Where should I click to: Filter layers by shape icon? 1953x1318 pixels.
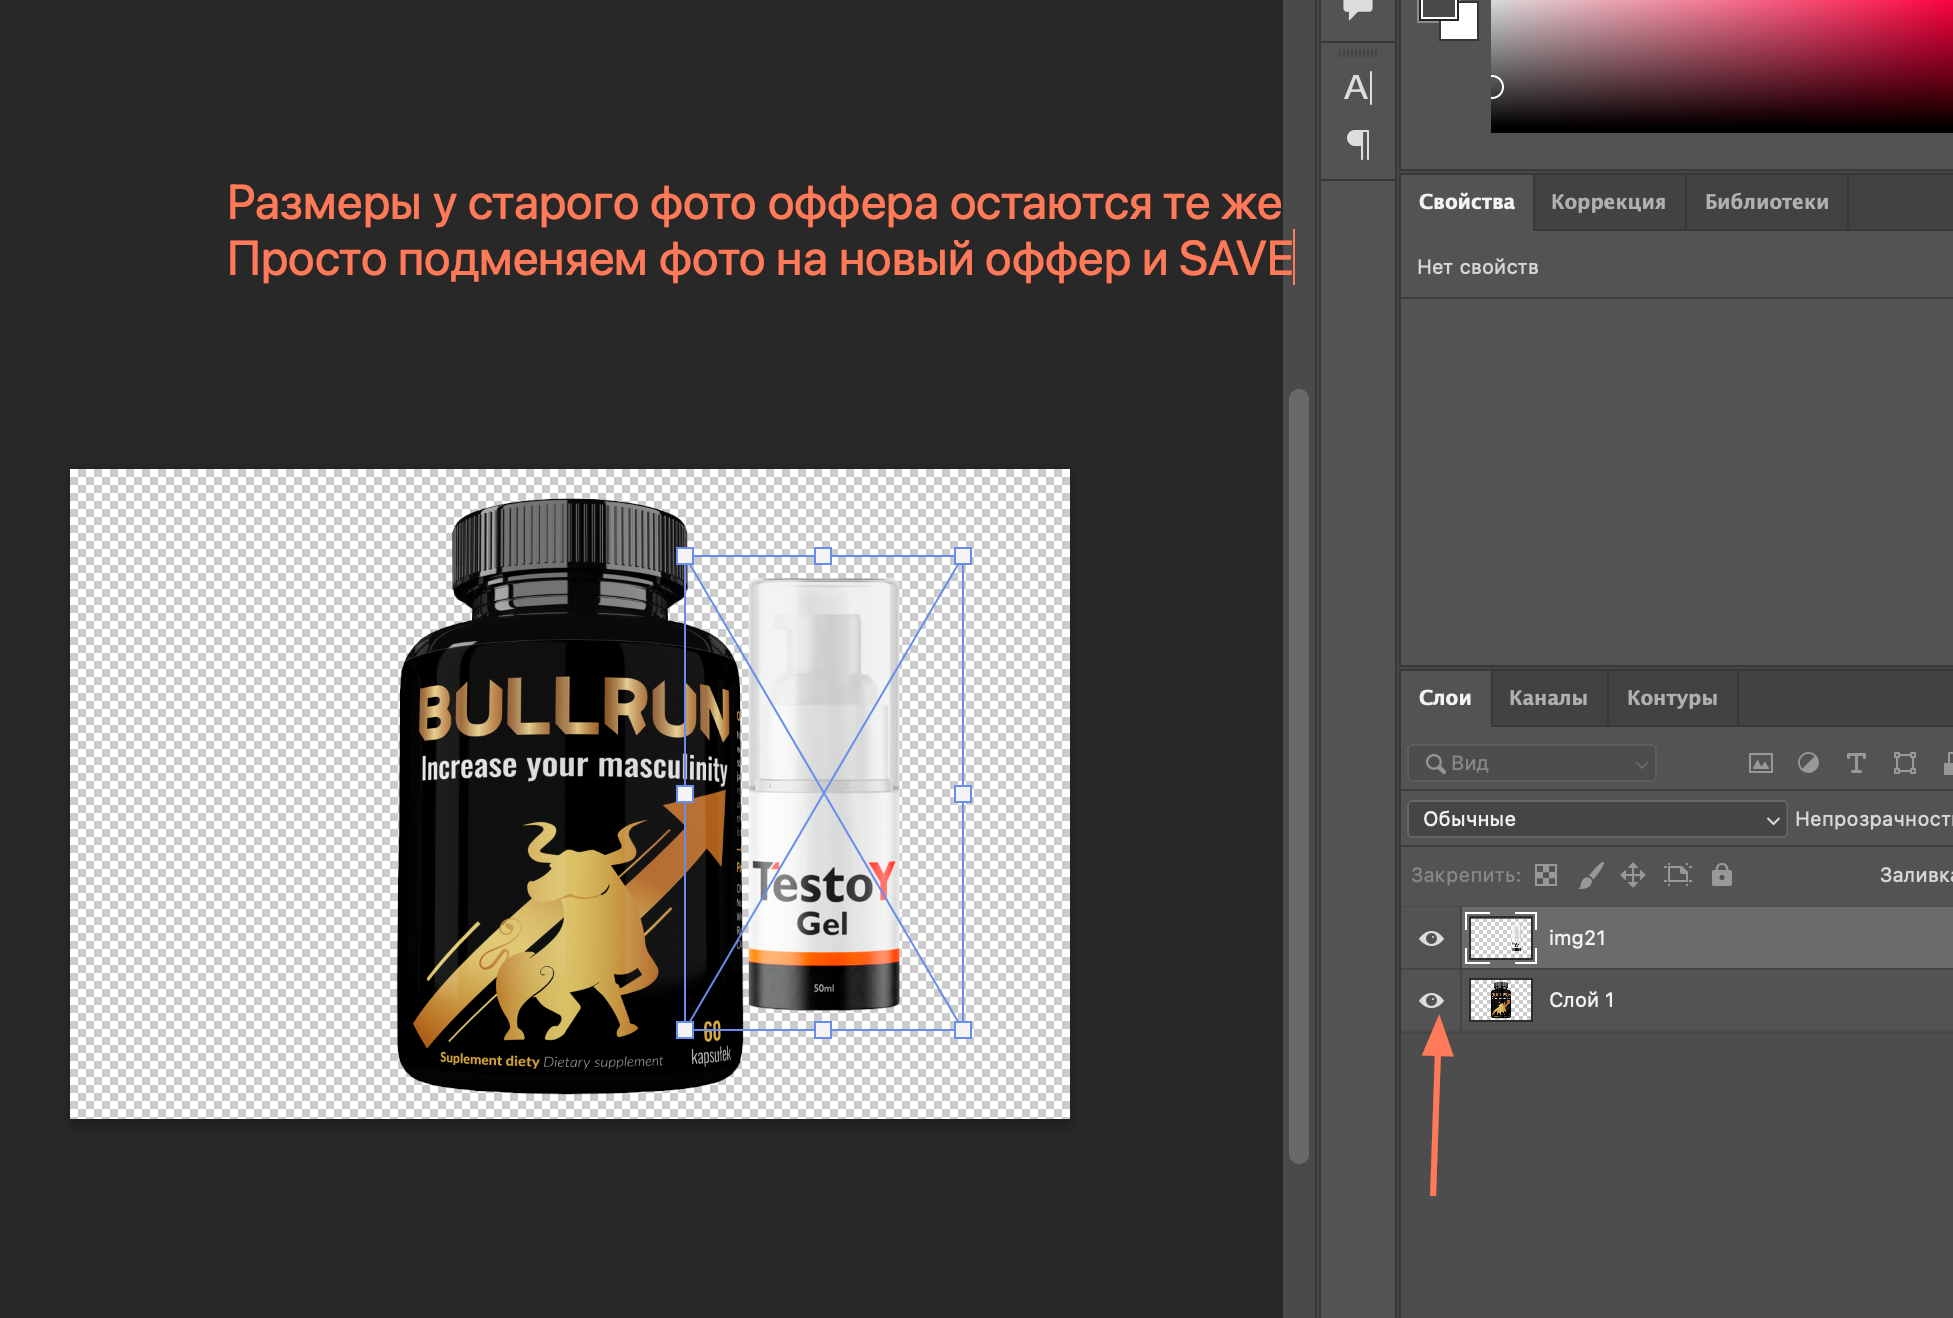click(1904, 764)
